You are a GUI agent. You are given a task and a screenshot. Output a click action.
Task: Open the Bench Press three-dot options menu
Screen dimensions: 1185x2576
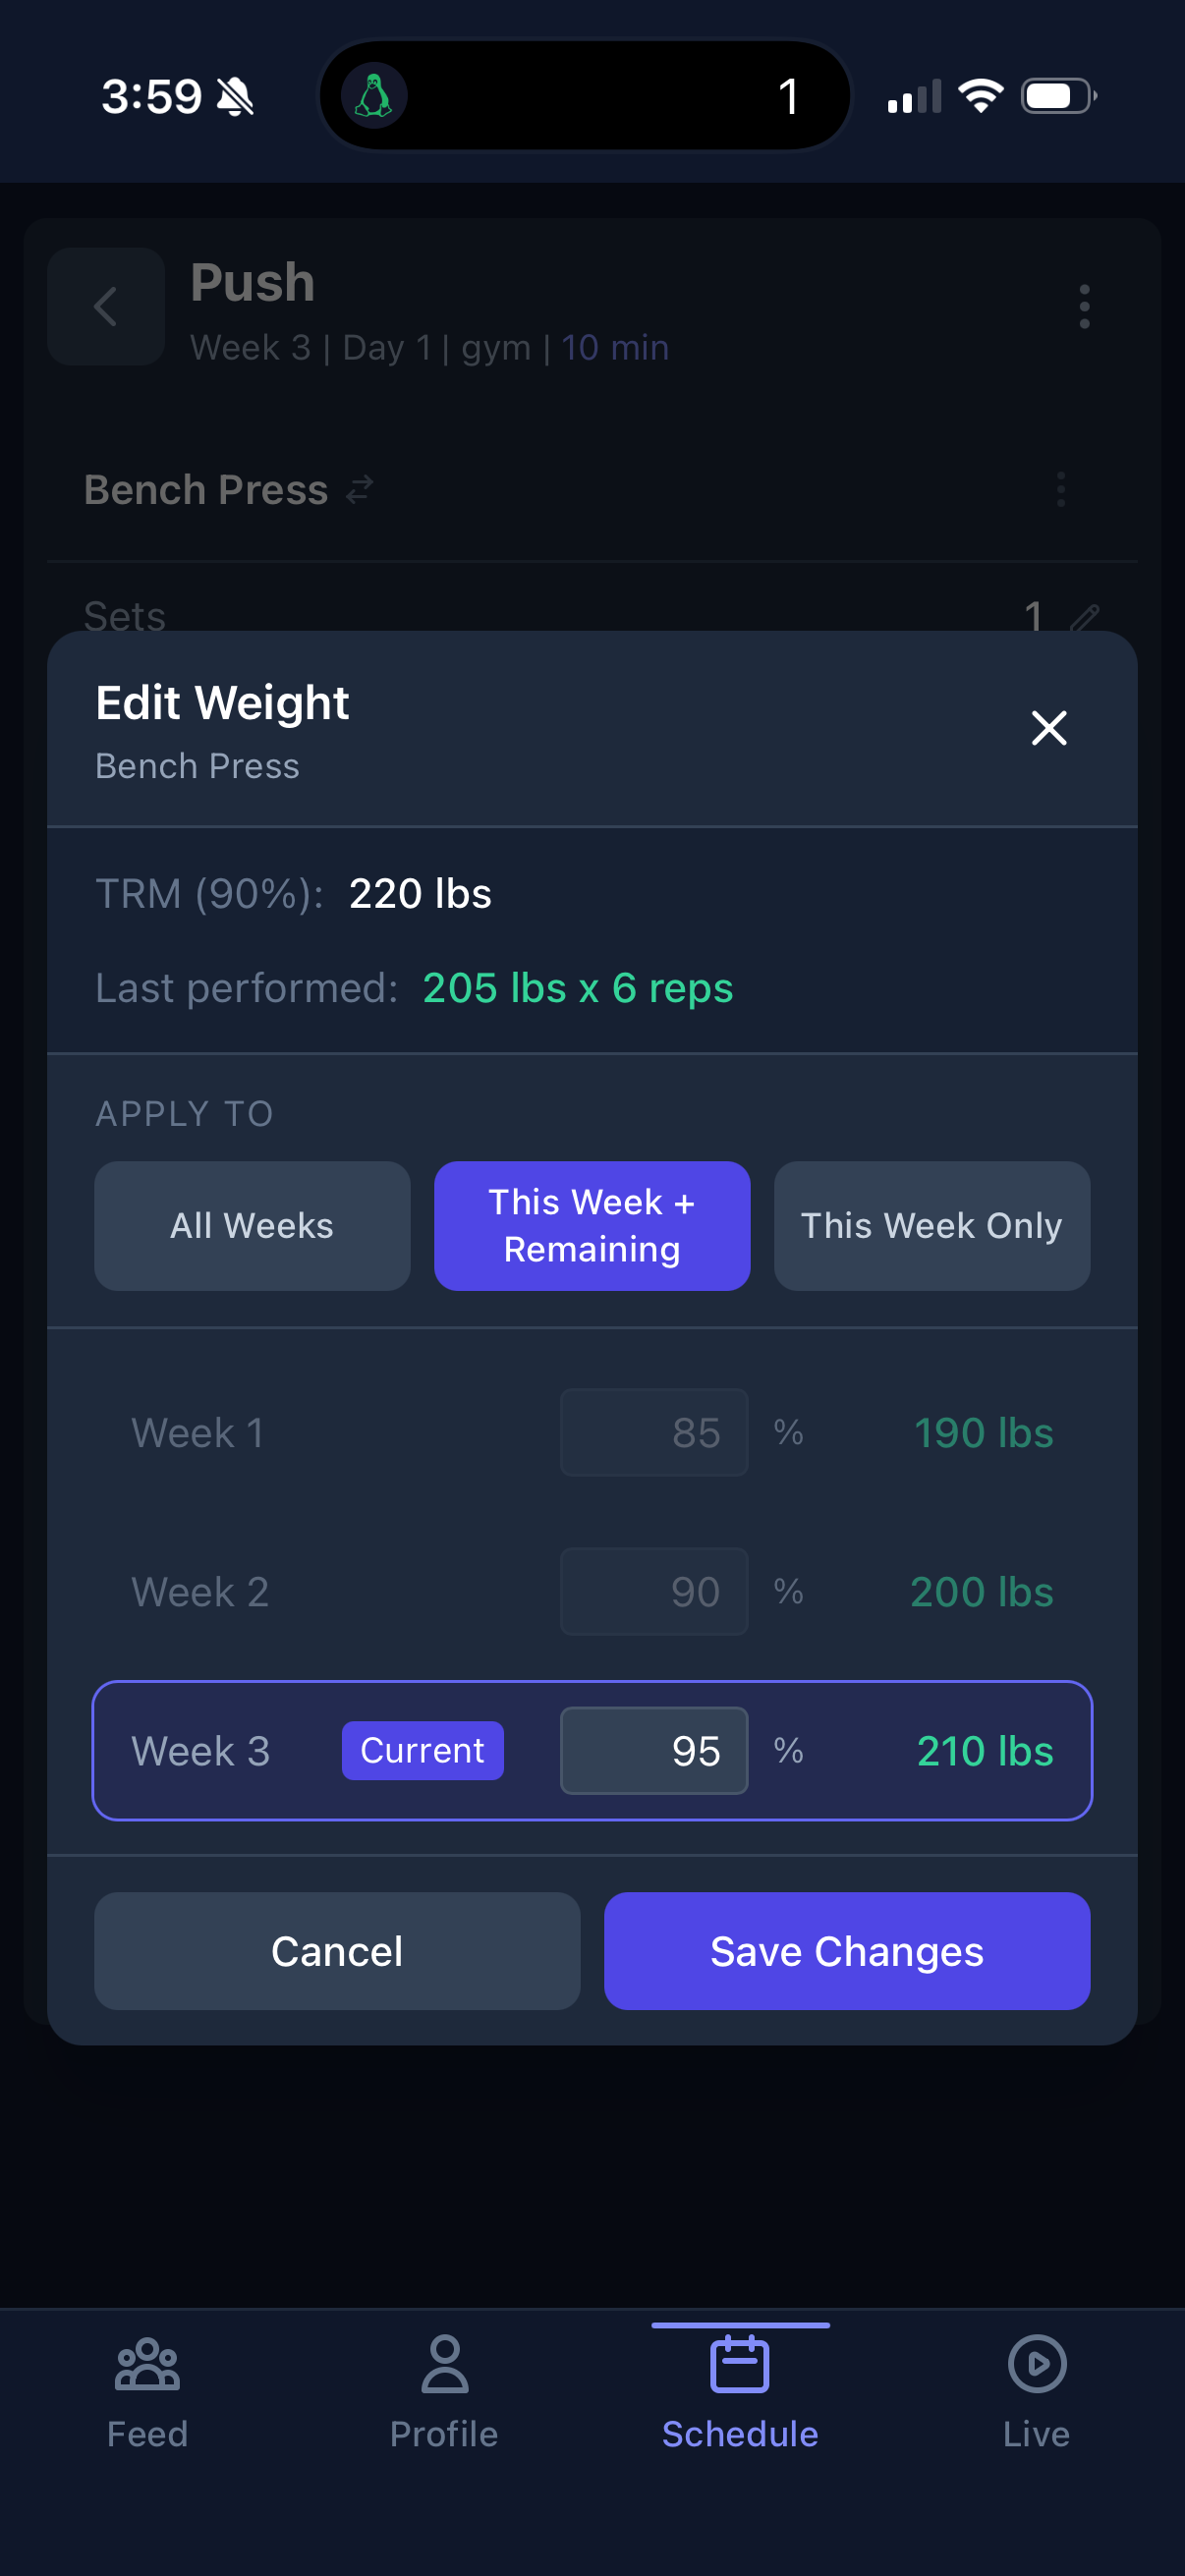point(1059,491)
